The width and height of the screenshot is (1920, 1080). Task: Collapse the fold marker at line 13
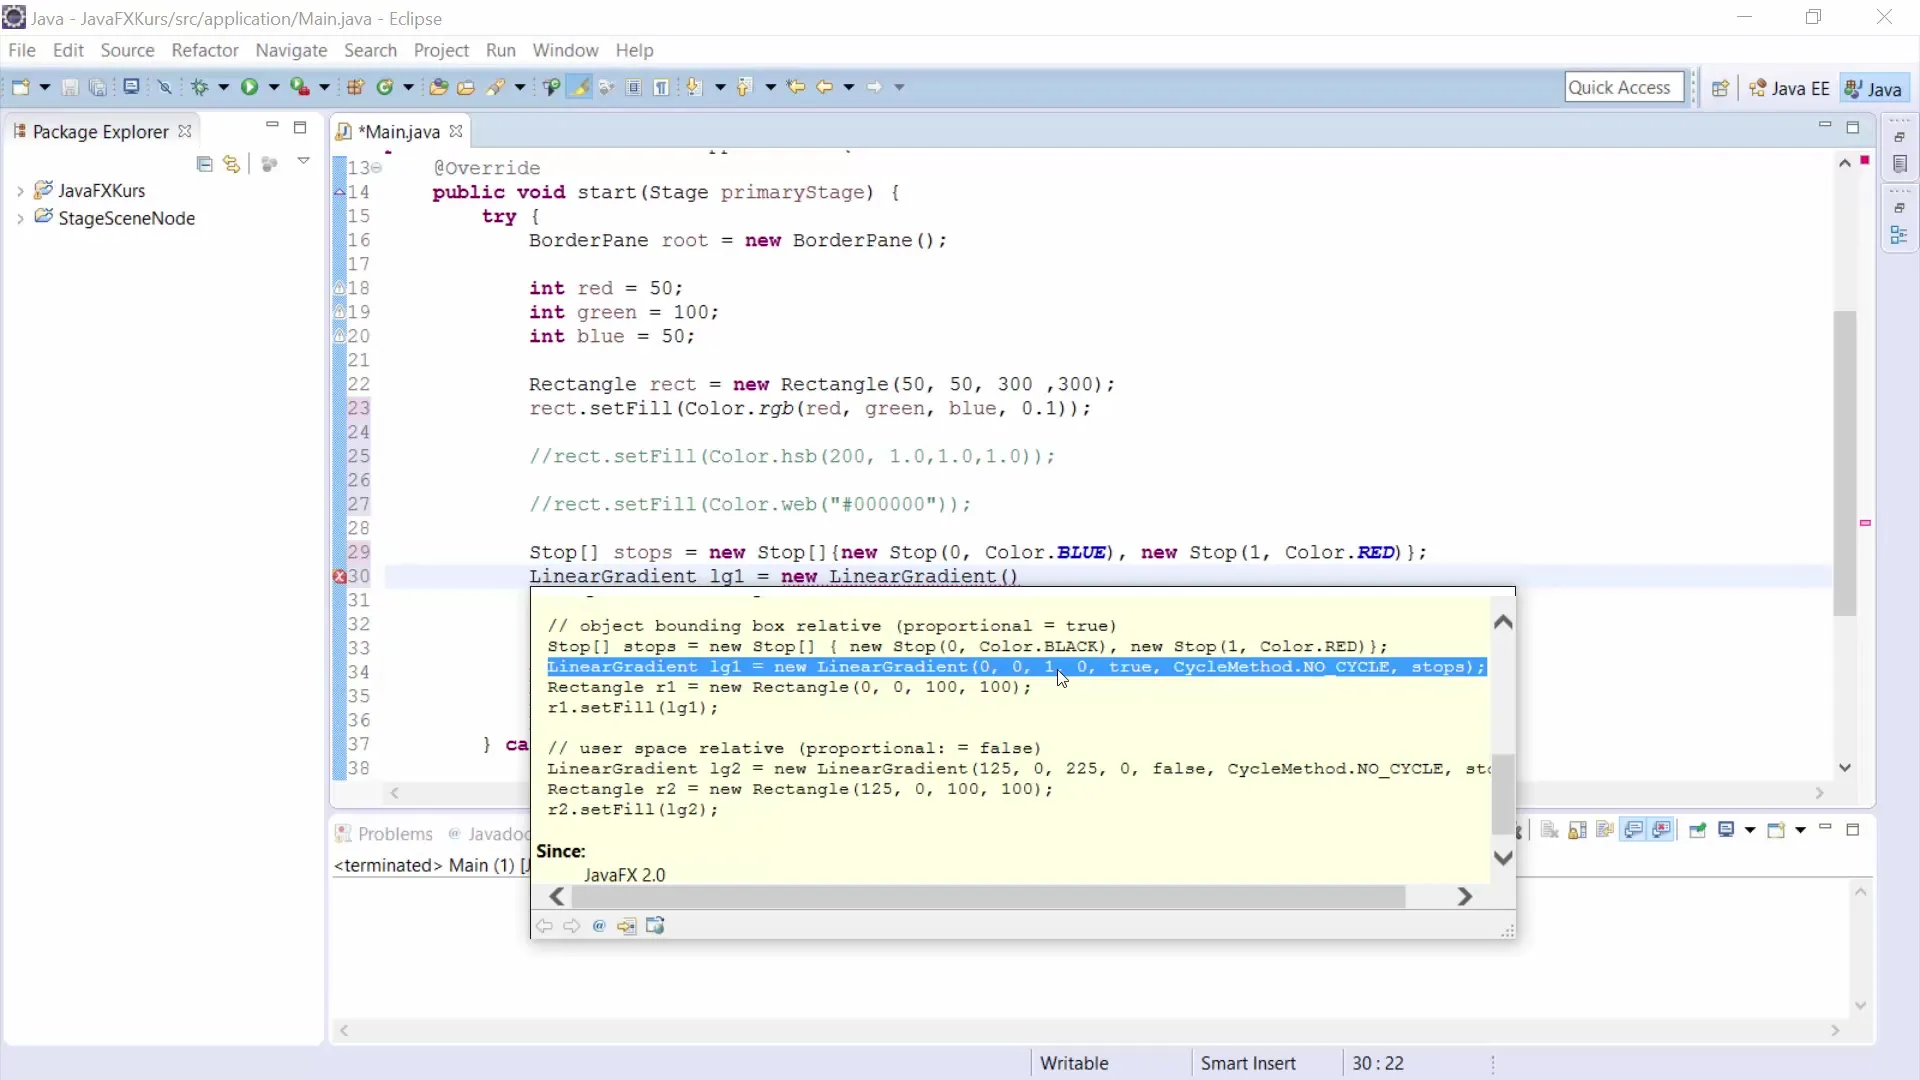(x=377, y=168)
